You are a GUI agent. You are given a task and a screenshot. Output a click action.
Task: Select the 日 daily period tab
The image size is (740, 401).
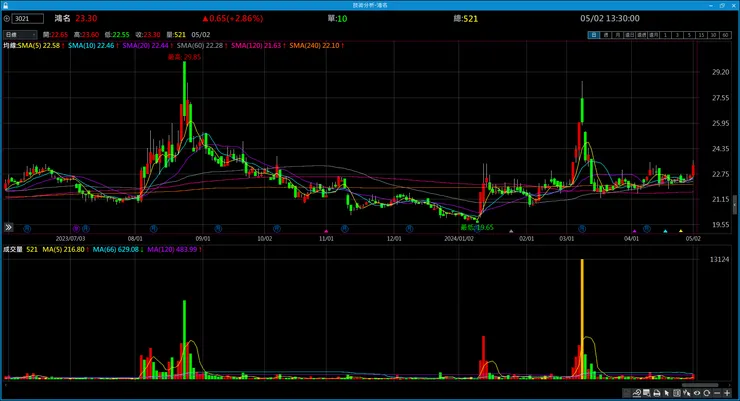tap(594, 35)
